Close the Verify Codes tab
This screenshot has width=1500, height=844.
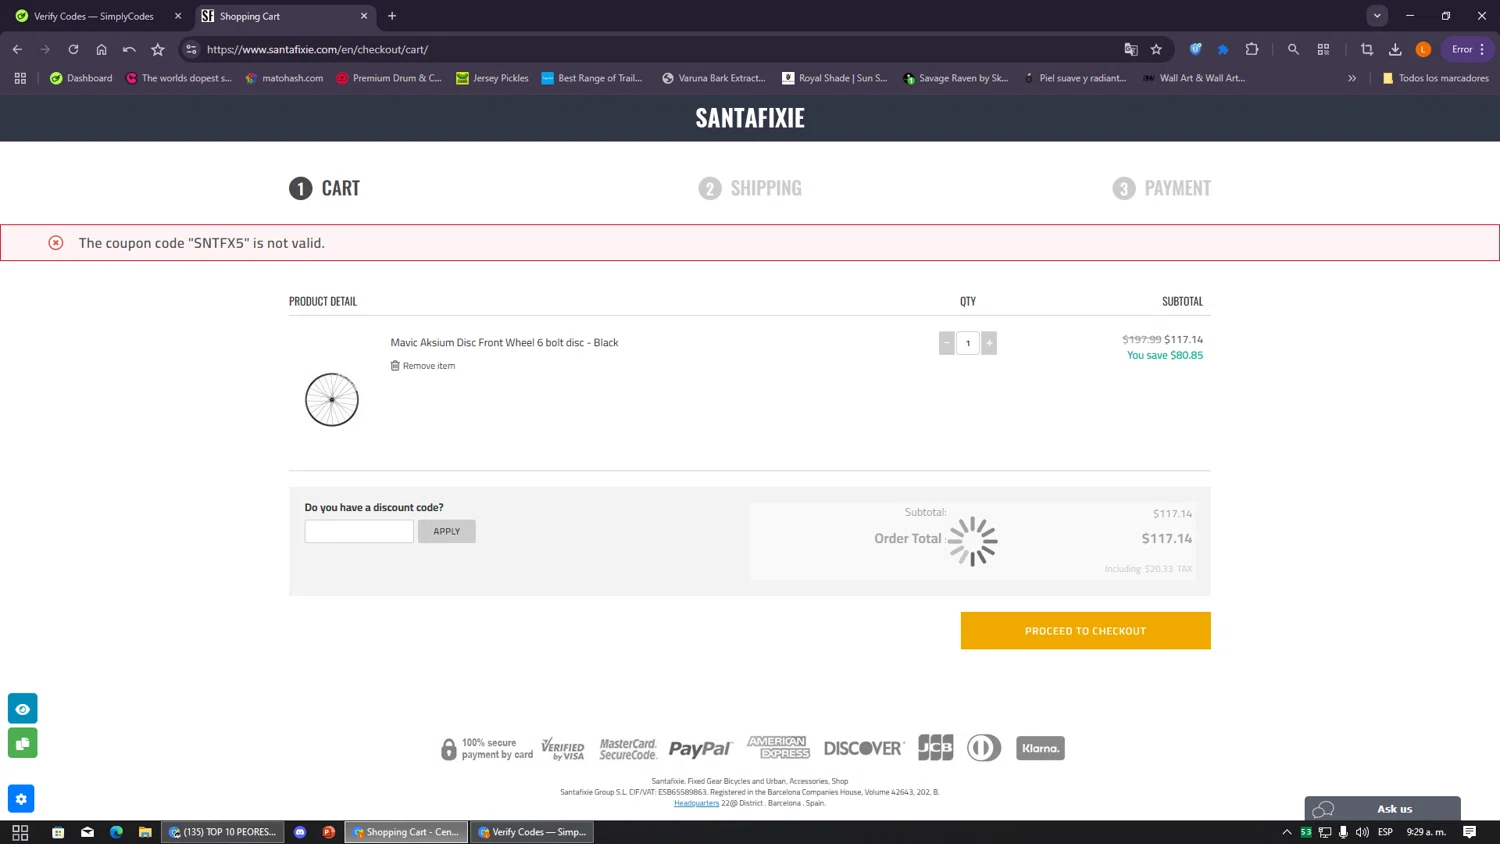(178, 16)
